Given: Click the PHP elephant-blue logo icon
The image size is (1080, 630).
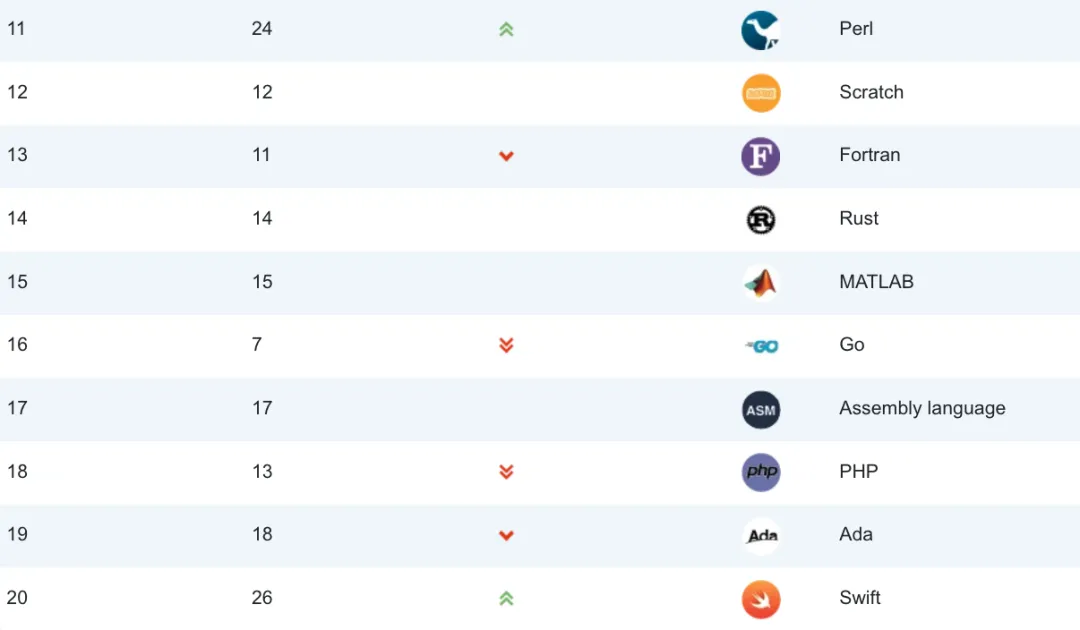Looking at the screenshot, I should 761,472.
